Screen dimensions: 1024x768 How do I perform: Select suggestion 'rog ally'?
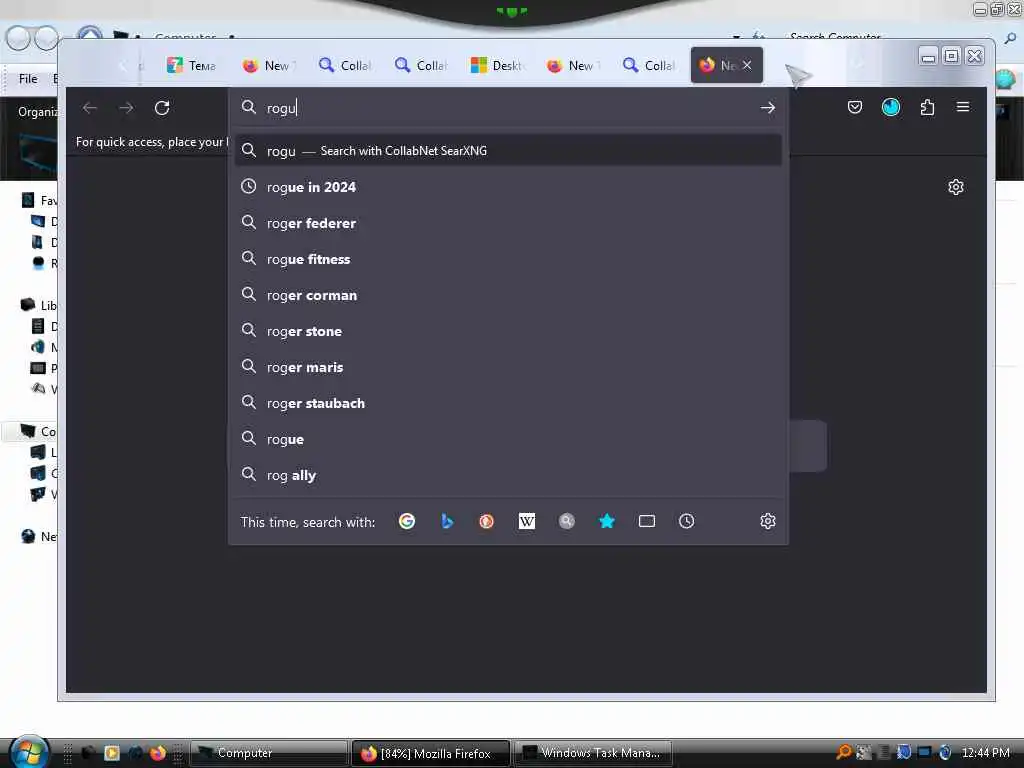tap(508, 475)
